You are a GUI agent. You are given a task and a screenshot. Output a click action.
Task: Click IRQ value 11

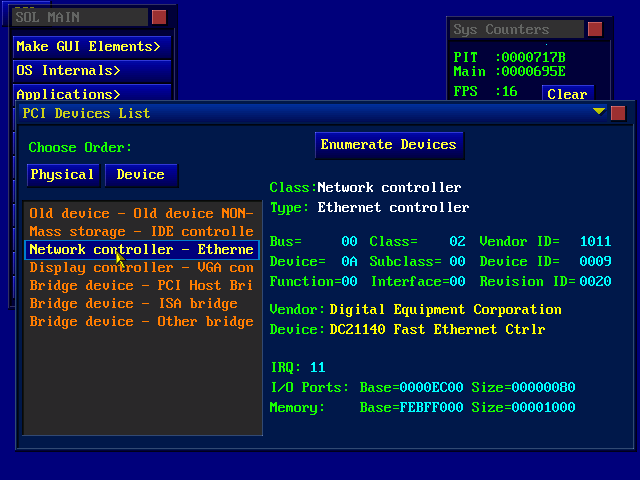tap(318, 367)
